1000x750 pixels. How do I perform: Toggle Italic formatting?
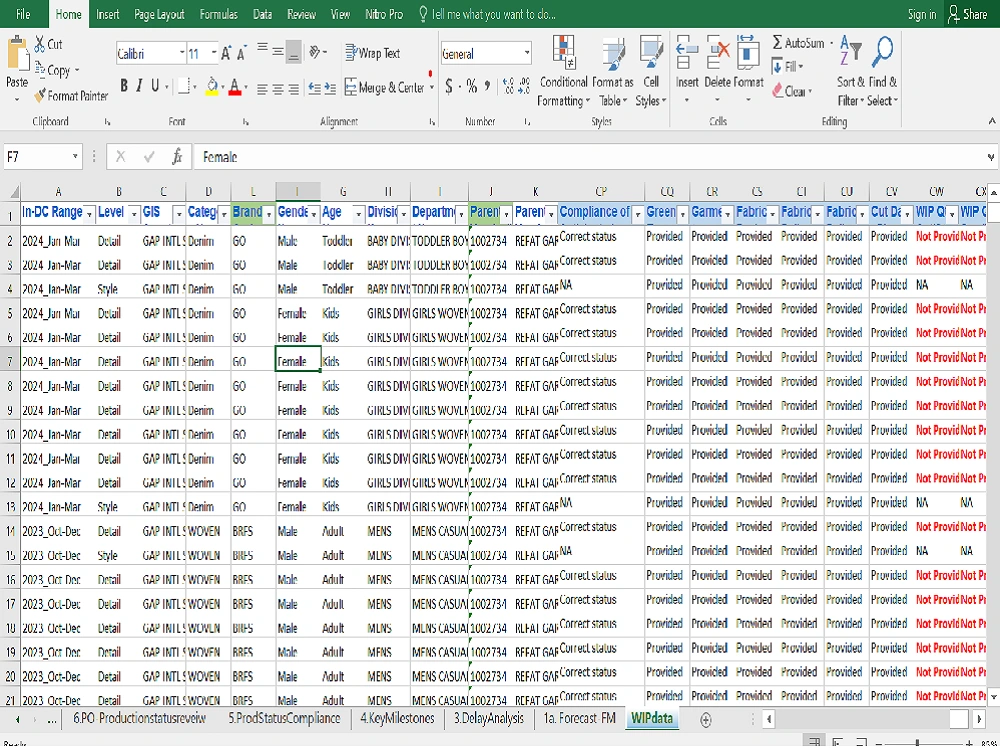(x=139, y=86)
